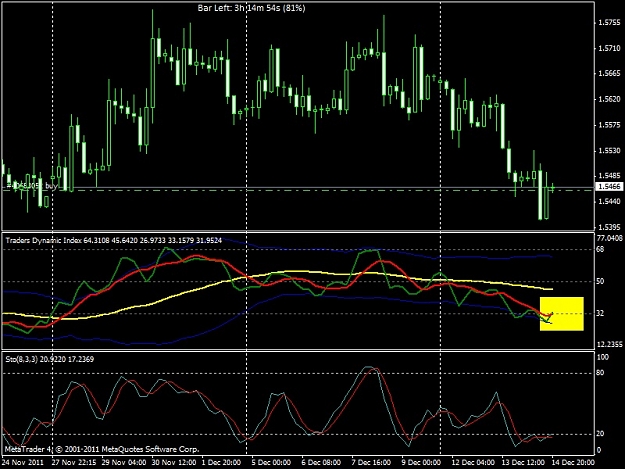This screenshot has height=469, width=625.
Task: Click the 1.5755 price scale label
Action: (x=609, y=23)
